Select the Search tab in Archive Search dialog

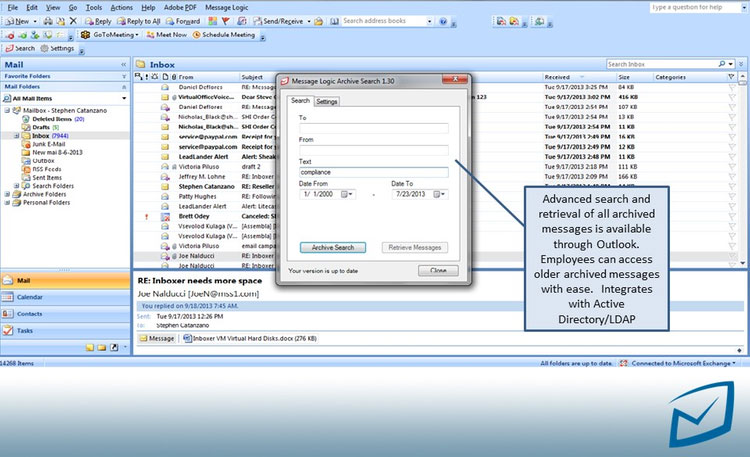pyautogui.click(x=300, y=100)
